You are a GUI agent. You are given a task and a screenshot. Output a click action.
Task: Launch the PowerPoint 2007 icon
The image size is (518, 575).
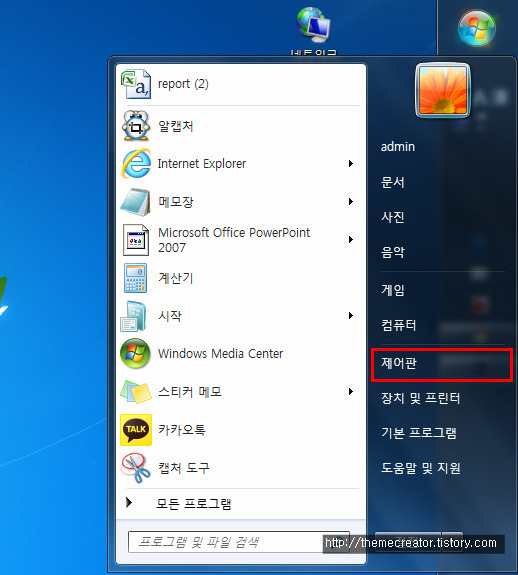pyautogui.click(x=136, y=240)
